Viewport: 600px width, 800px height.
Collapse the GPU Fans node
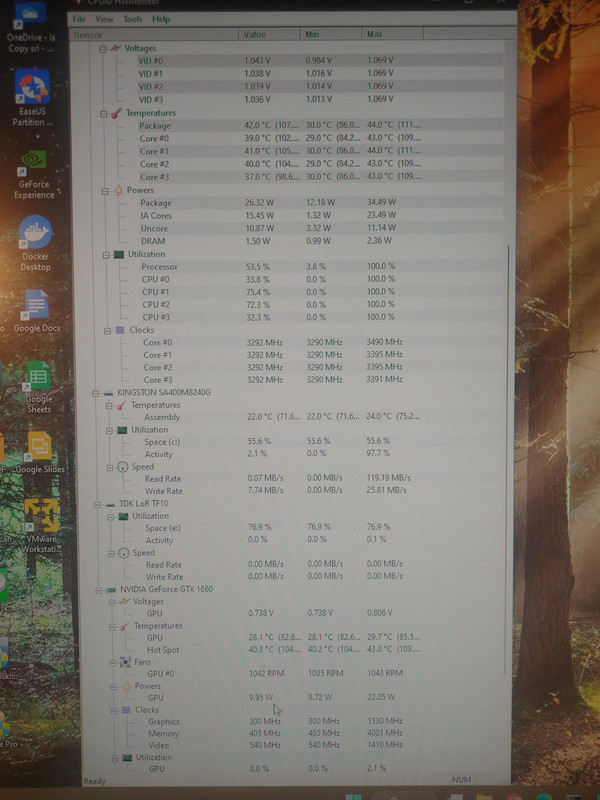113,663
